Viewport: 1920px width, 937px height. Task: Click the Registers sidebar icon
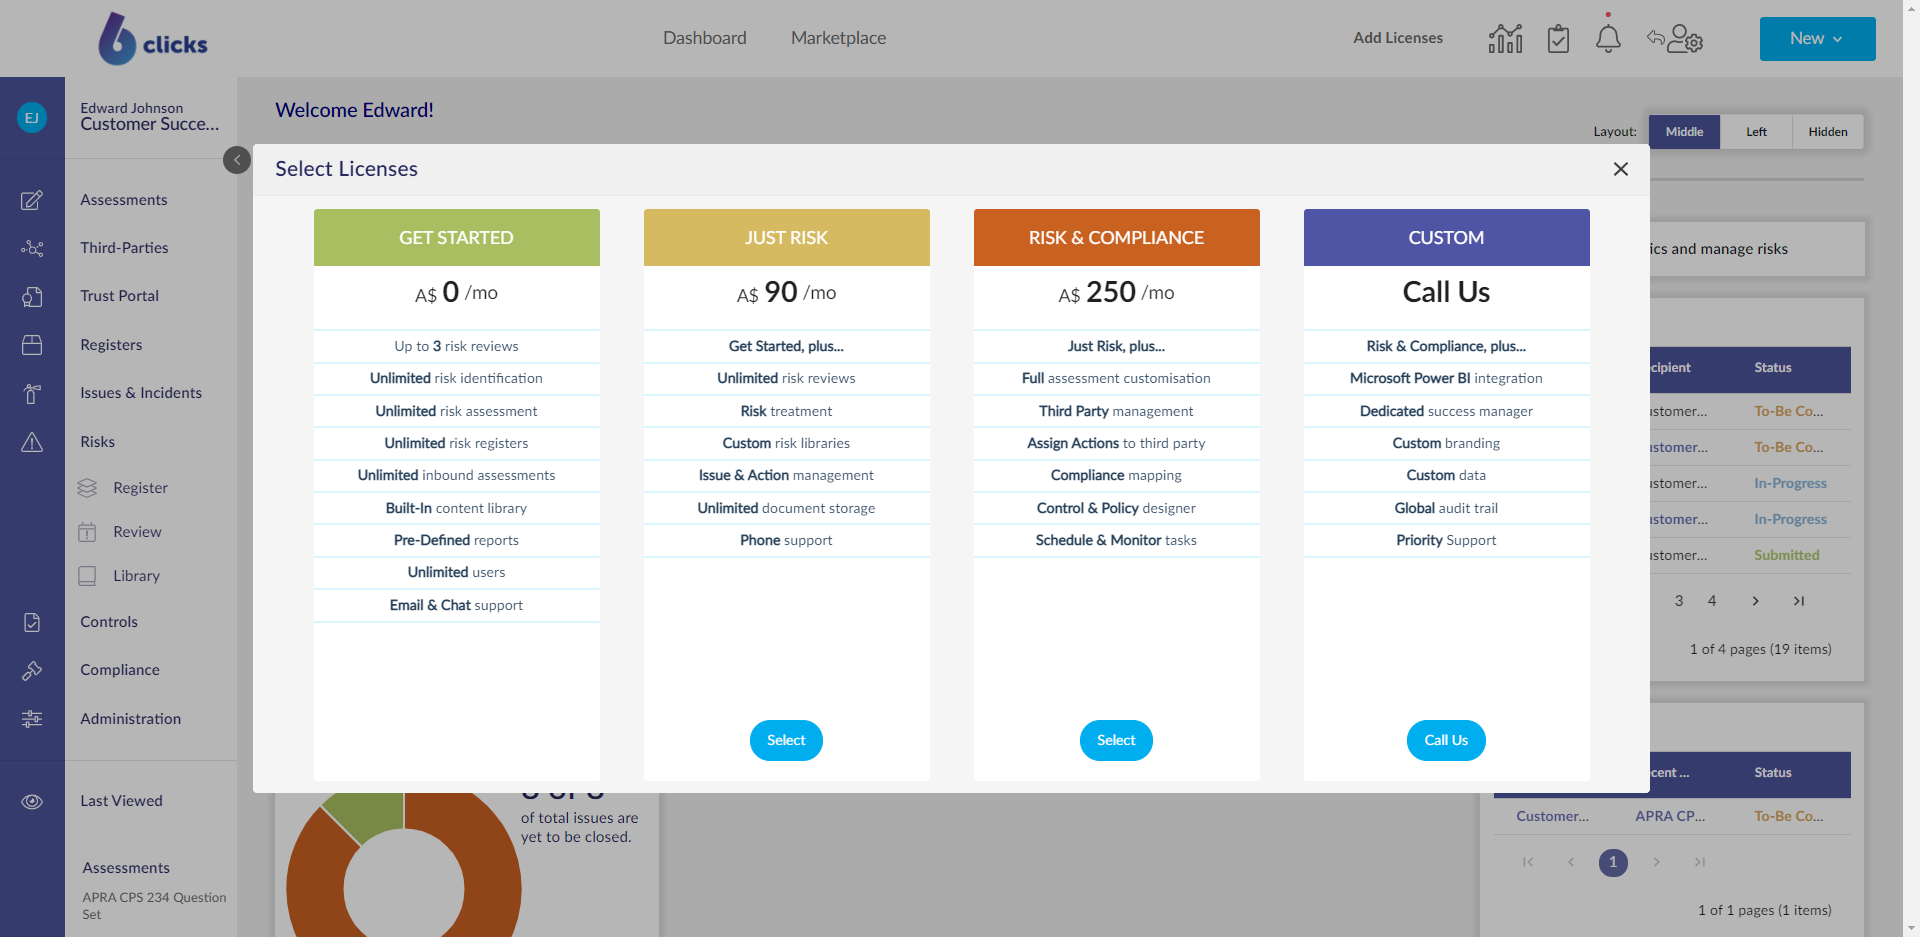coord(32,345)
